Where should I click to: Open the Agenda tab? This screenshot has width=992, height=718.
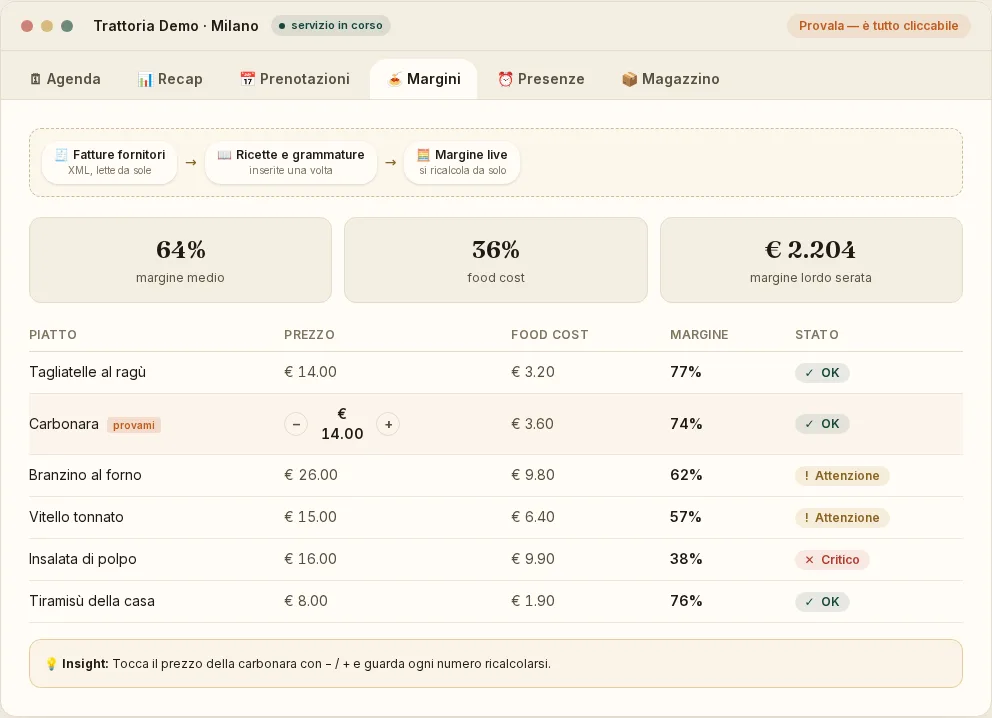coord(65,79)
